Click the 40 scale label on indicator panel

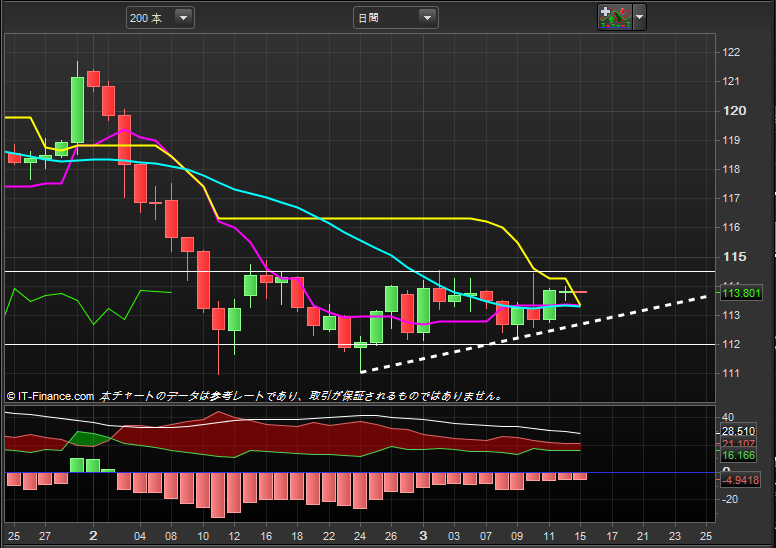[728, 417]
